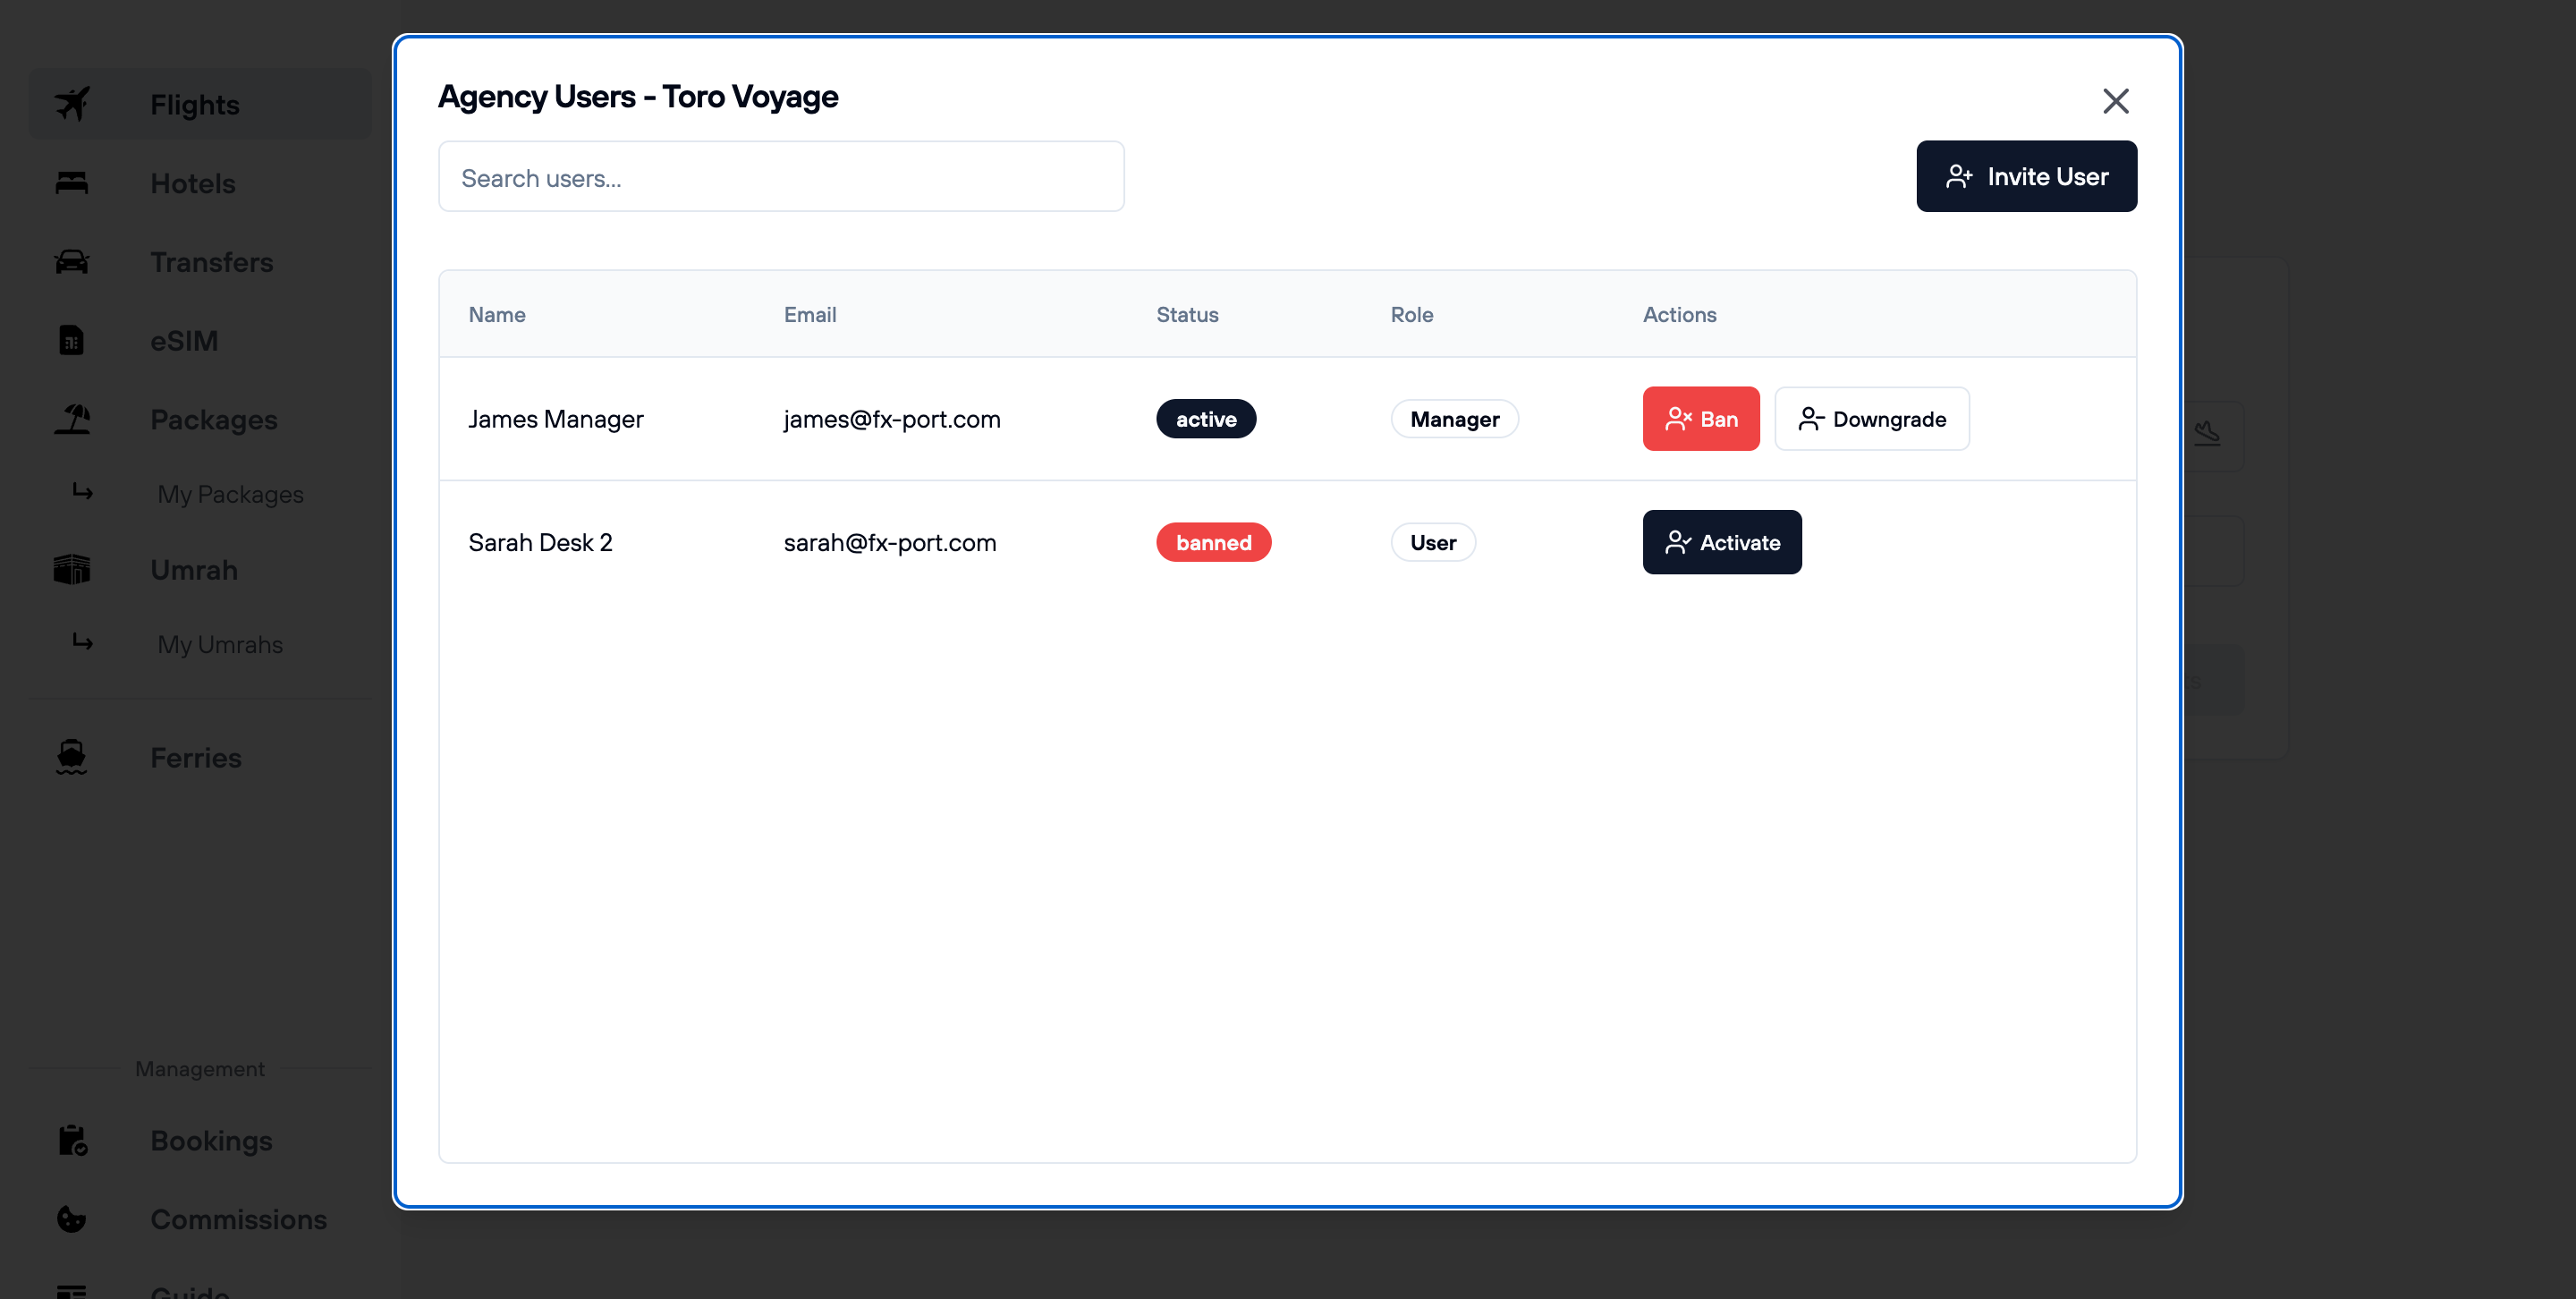
Task: Select the Commissions icon in sidebar
Action: pos(72,1219)
